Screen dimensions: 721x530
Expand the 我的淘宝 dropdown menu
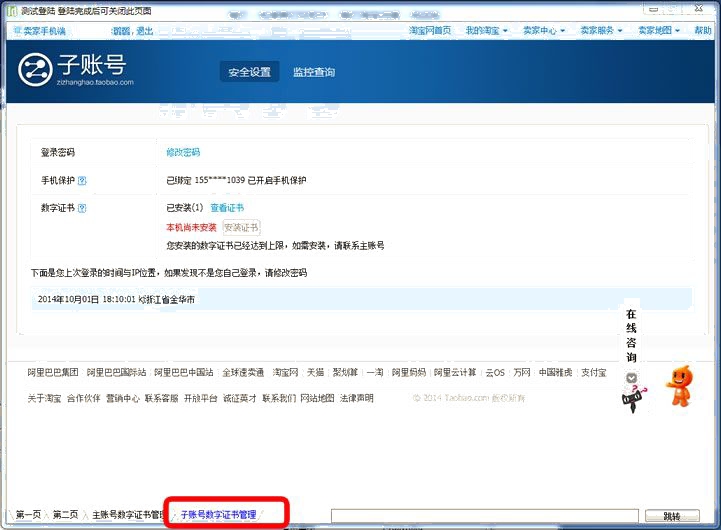click(x=487, y=31)
